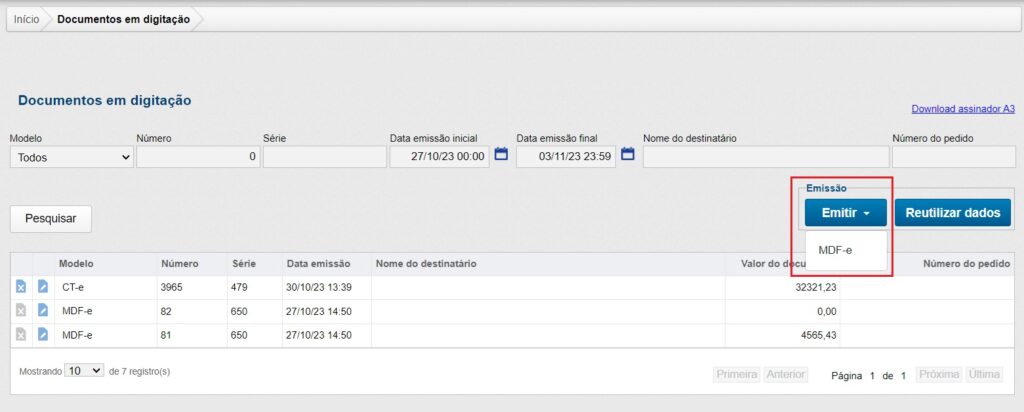The width and height of the screenshot is (1024, 412).
Task: Sort by Data emissão column header
Action: [x=318, y=264]
